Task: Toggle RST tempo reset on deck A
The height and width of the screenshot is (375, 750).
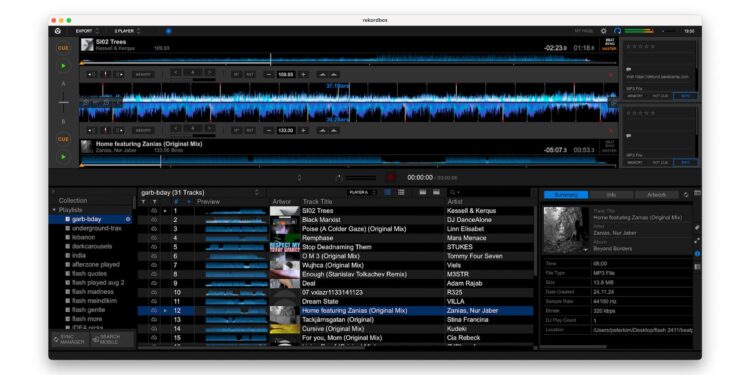Action: (x=250, y=75)
